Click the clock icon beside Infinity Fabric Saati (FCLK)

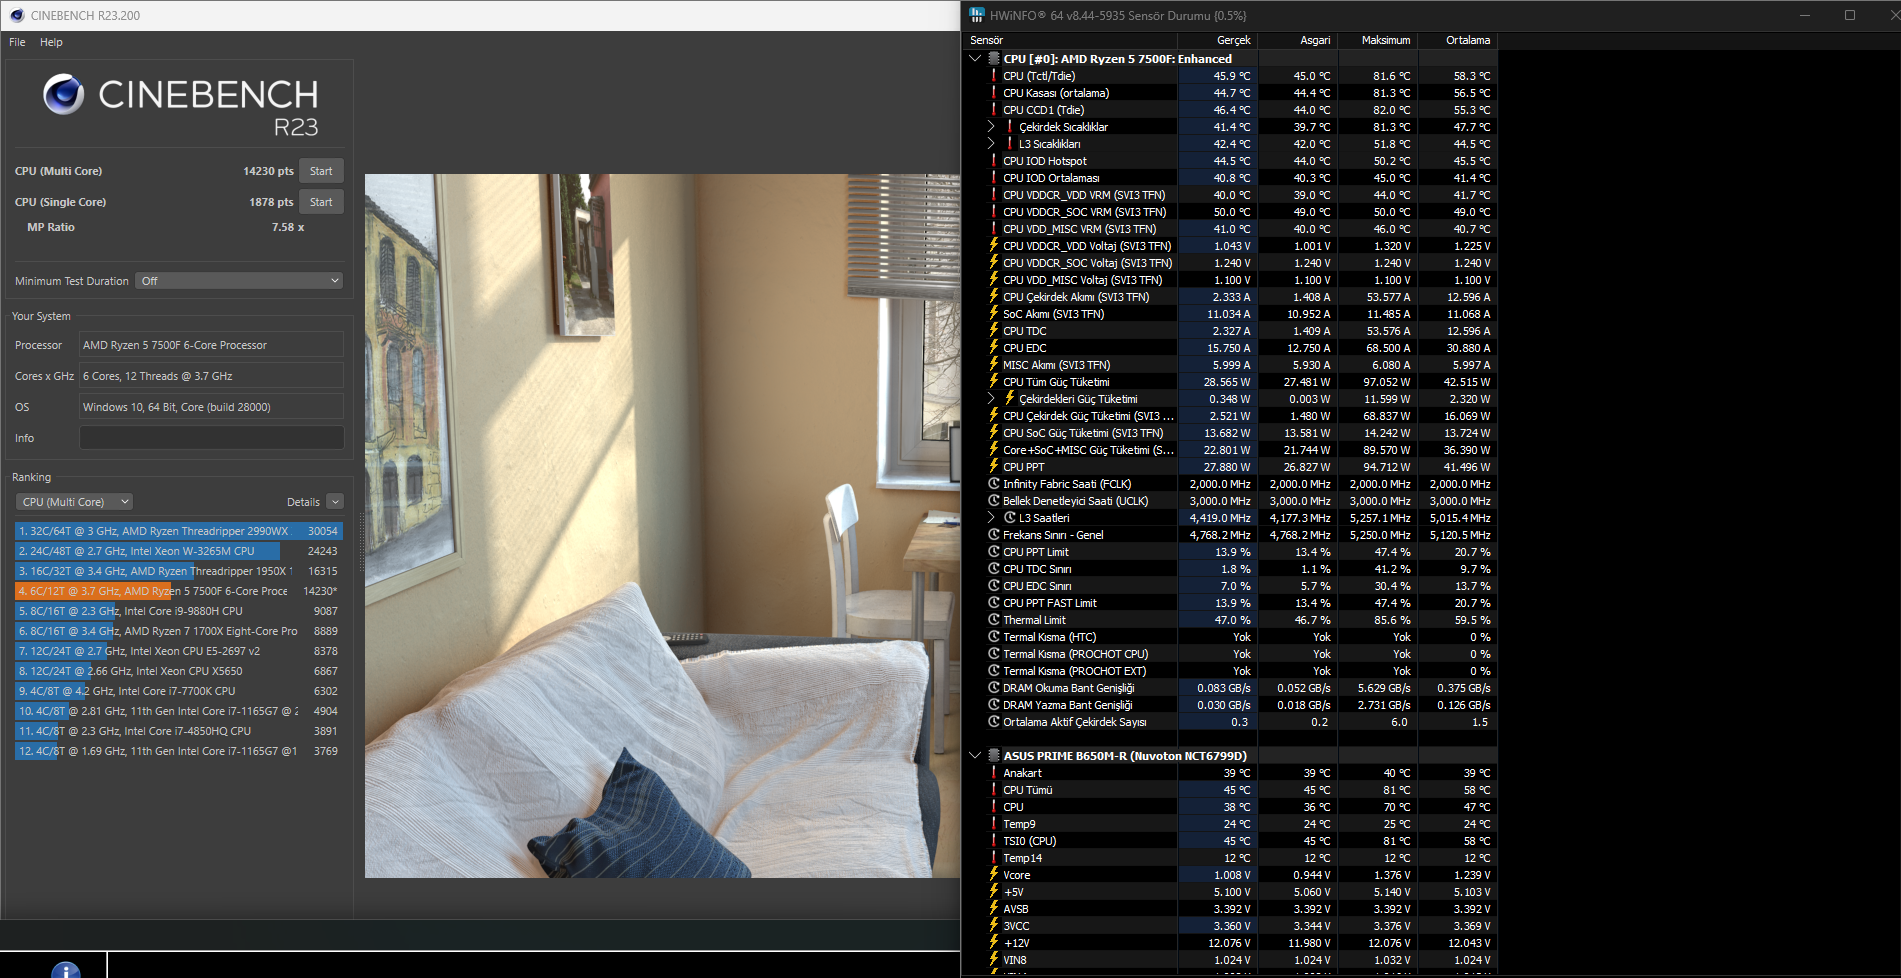coord(994,484)
